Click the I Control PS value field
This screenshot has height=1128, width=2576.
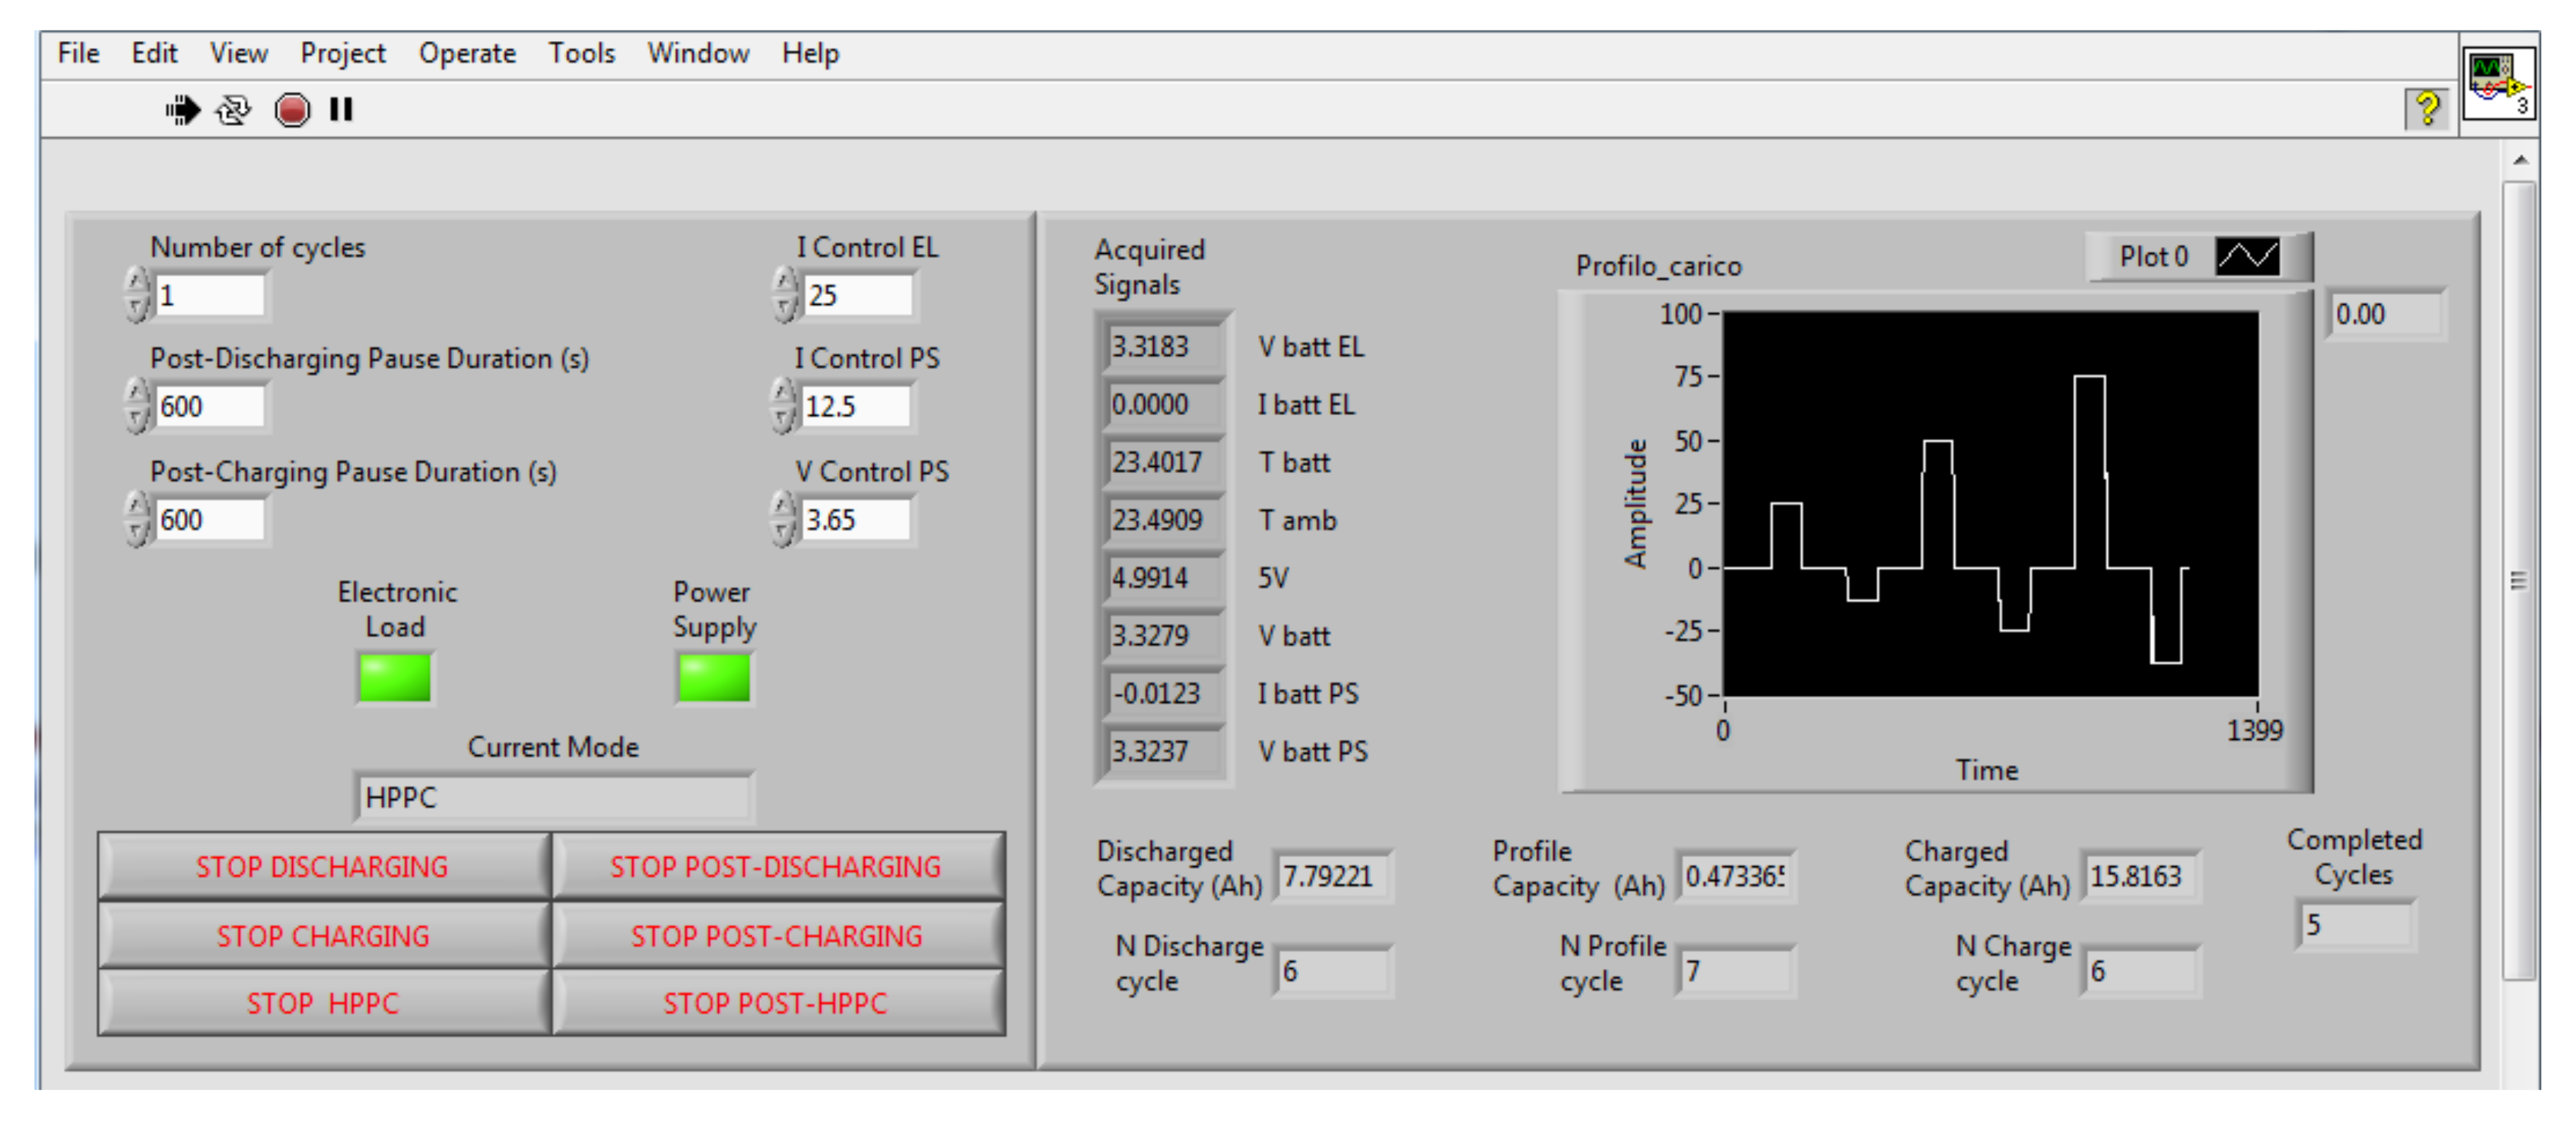[858, 406]
